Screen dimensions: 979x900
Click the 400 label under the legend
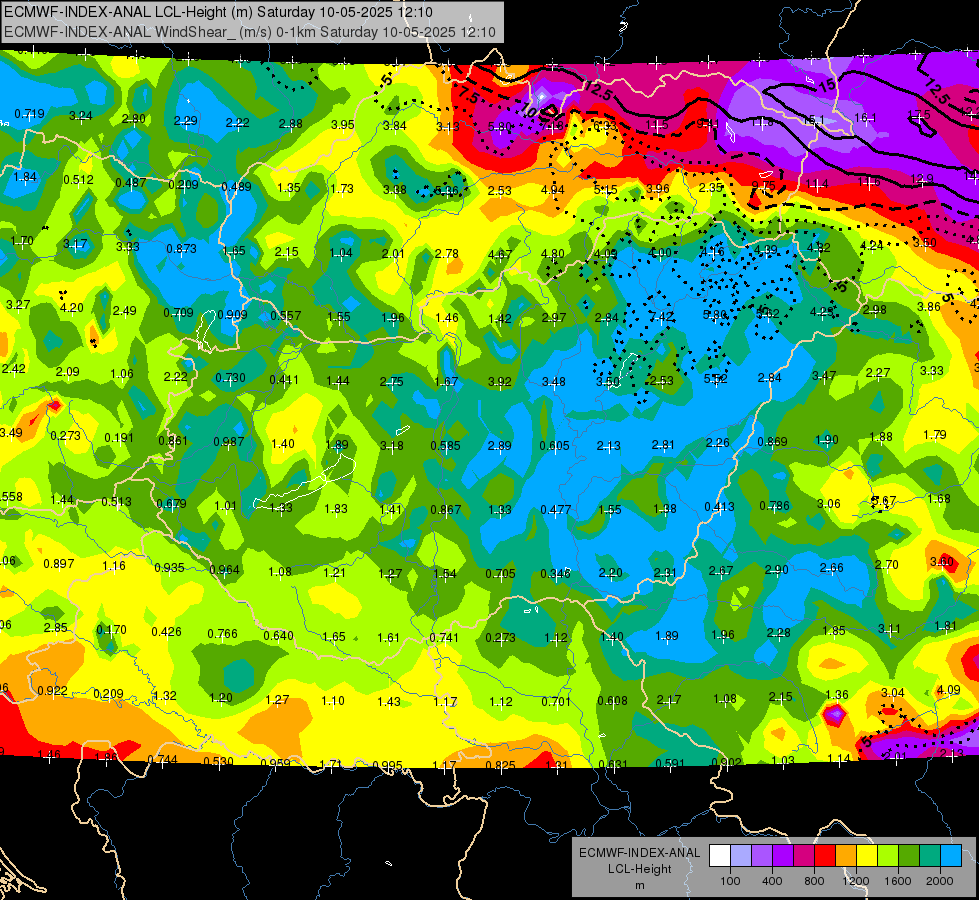772,881
